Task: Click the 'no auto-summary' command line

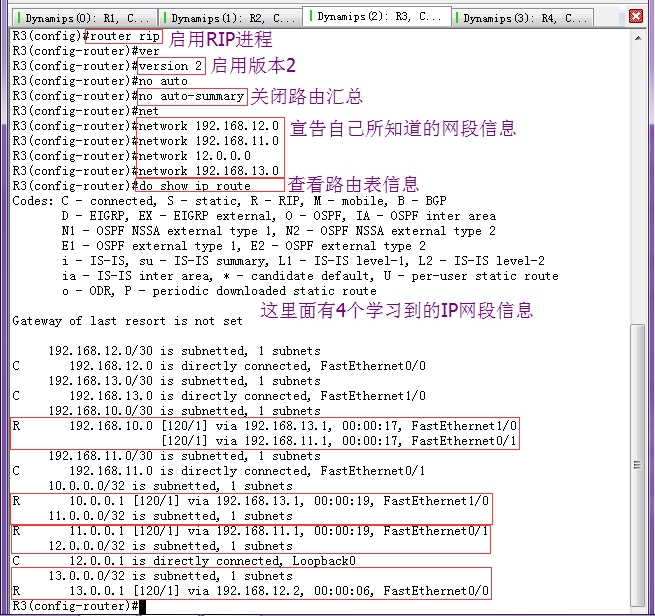Action: [191, 96]
